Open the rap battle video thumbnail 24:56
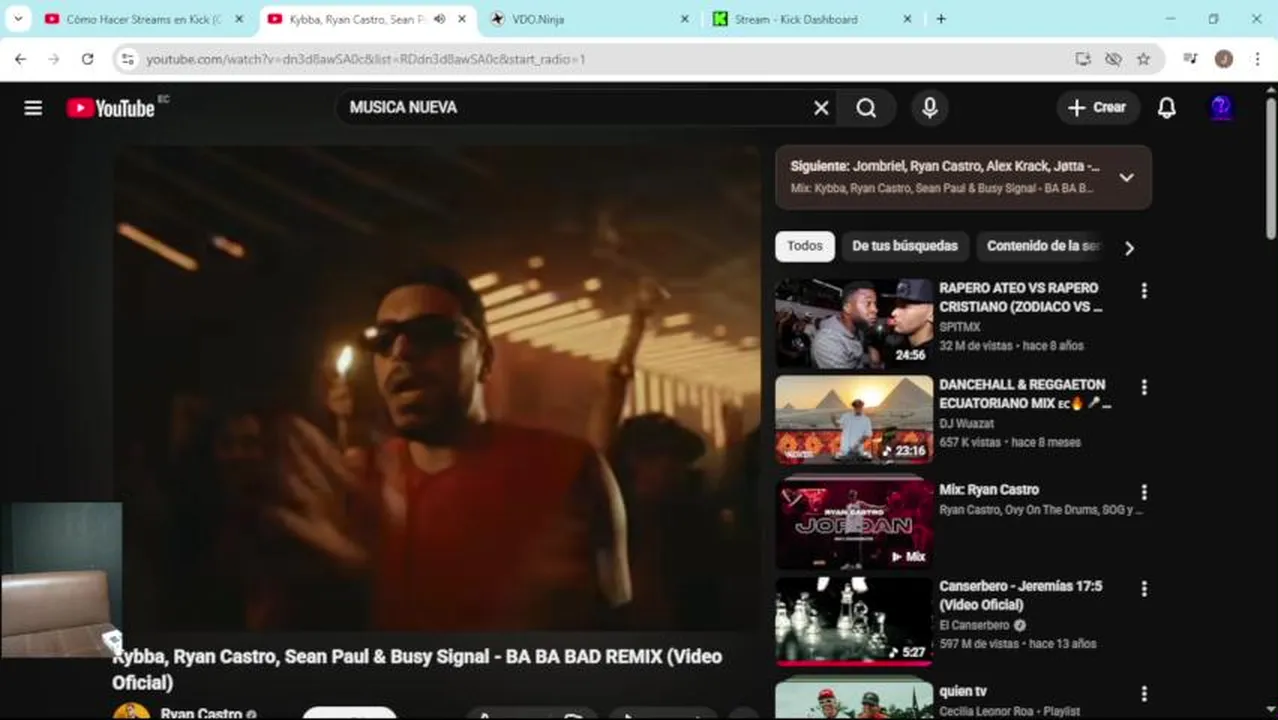The image size is (1278, 720). coord(854,324)
